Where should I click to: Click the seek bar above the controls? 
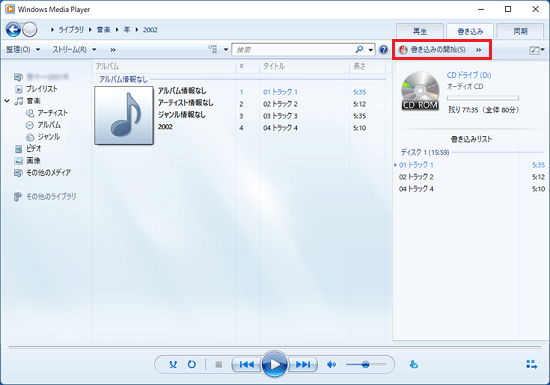275,347
